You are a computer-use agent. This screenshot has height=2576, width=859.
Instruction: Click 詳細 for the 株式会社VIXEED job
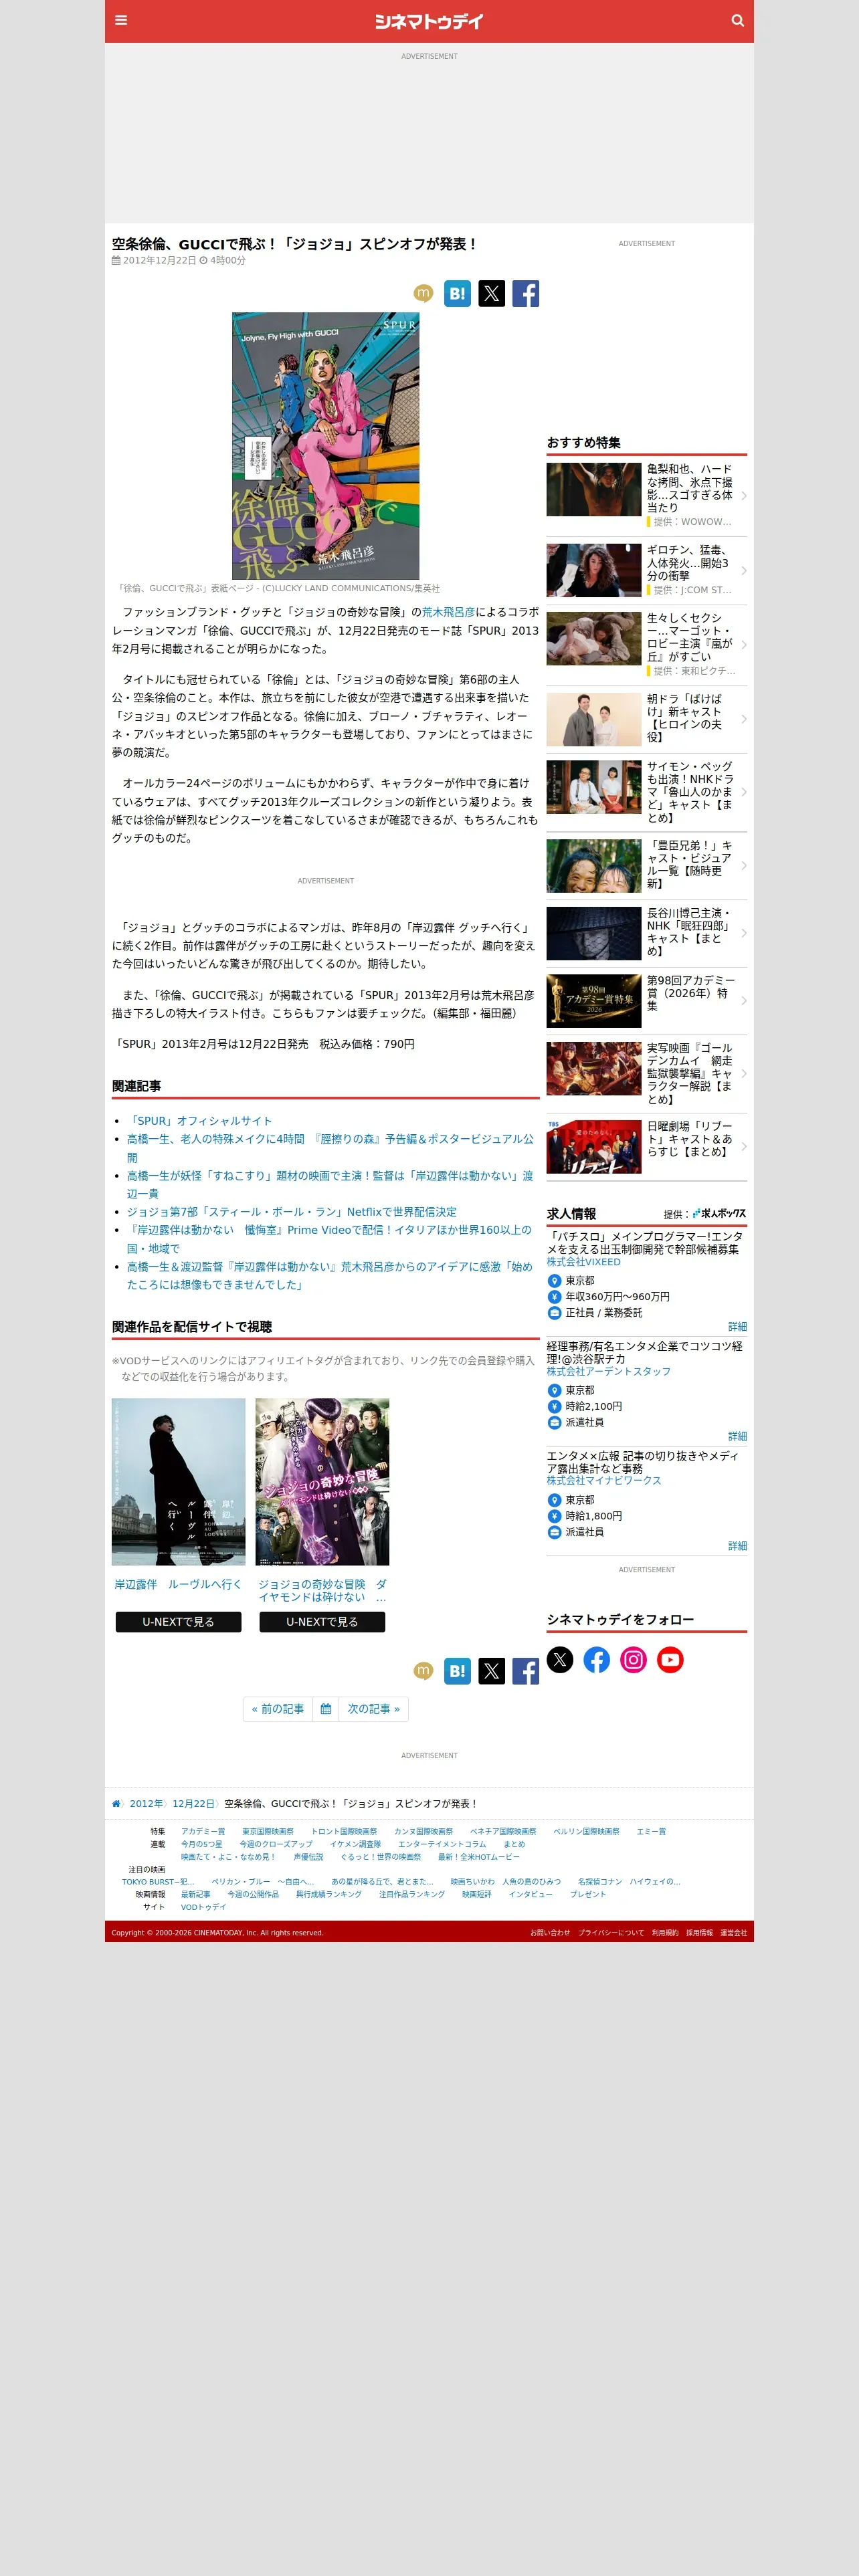(737, 1326)
